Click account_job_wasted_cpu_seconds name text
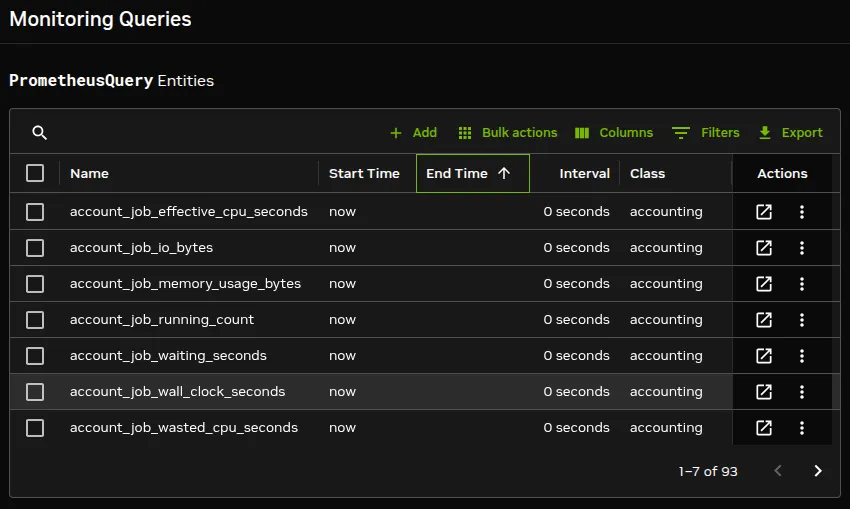 tap(184, 428)
